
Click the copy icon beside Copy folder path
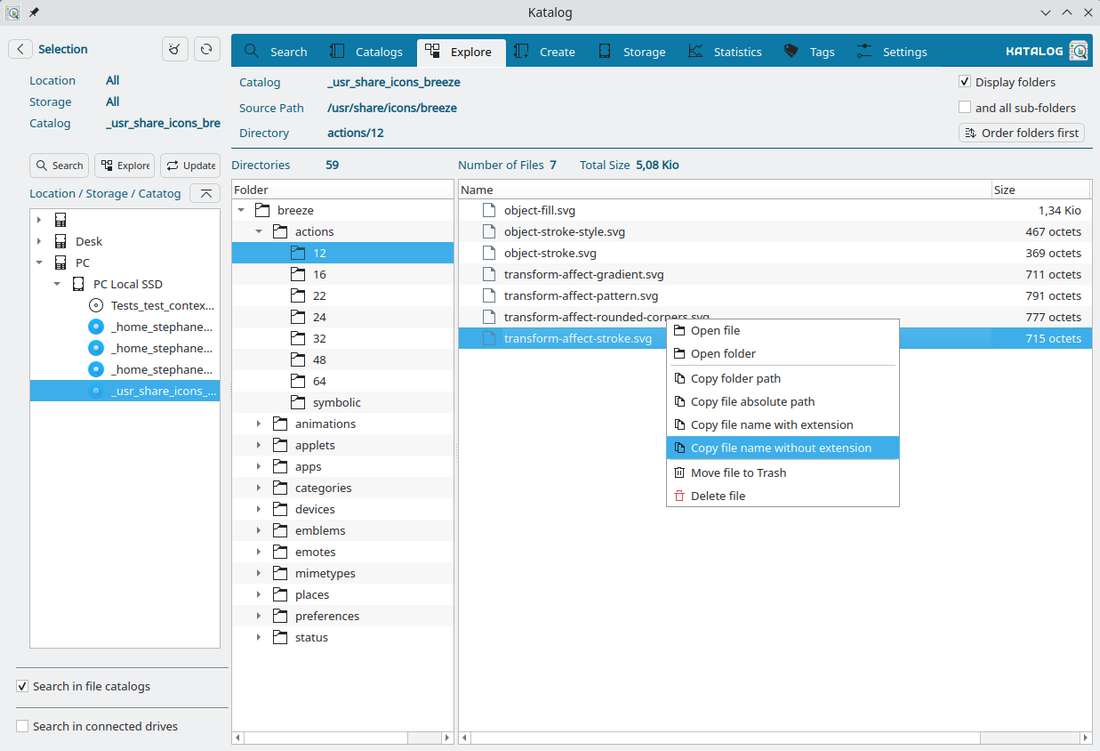pos(679,379)
